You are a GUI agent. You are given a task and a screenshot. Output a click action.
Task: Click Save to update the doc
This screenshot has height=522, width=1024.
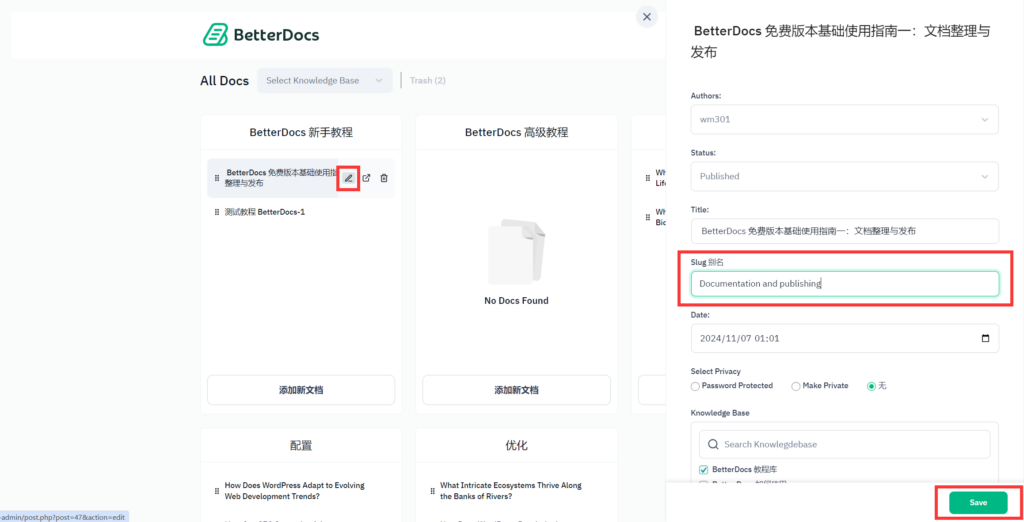coord(978,502)
